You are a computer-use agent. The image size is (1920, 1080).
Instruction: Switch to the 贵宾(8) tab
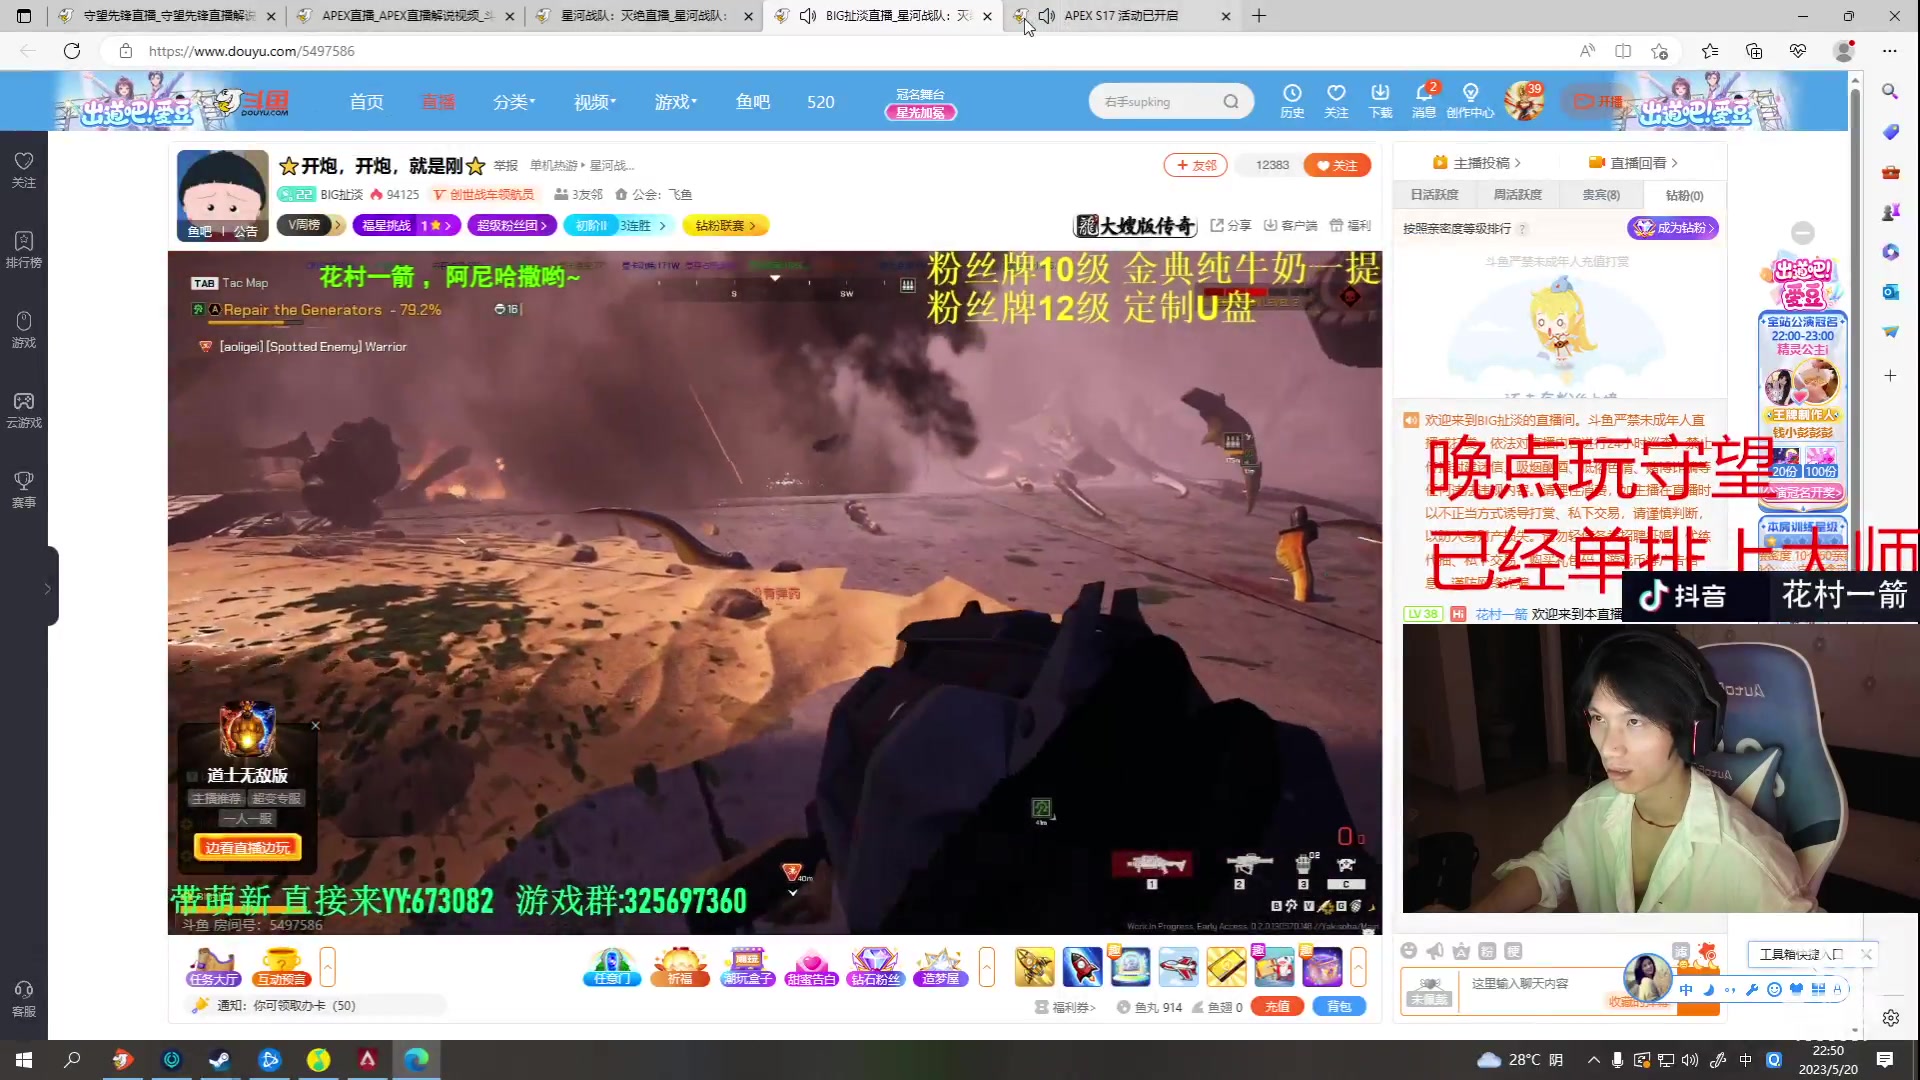pyautogui.click(x=1600, y=195)
